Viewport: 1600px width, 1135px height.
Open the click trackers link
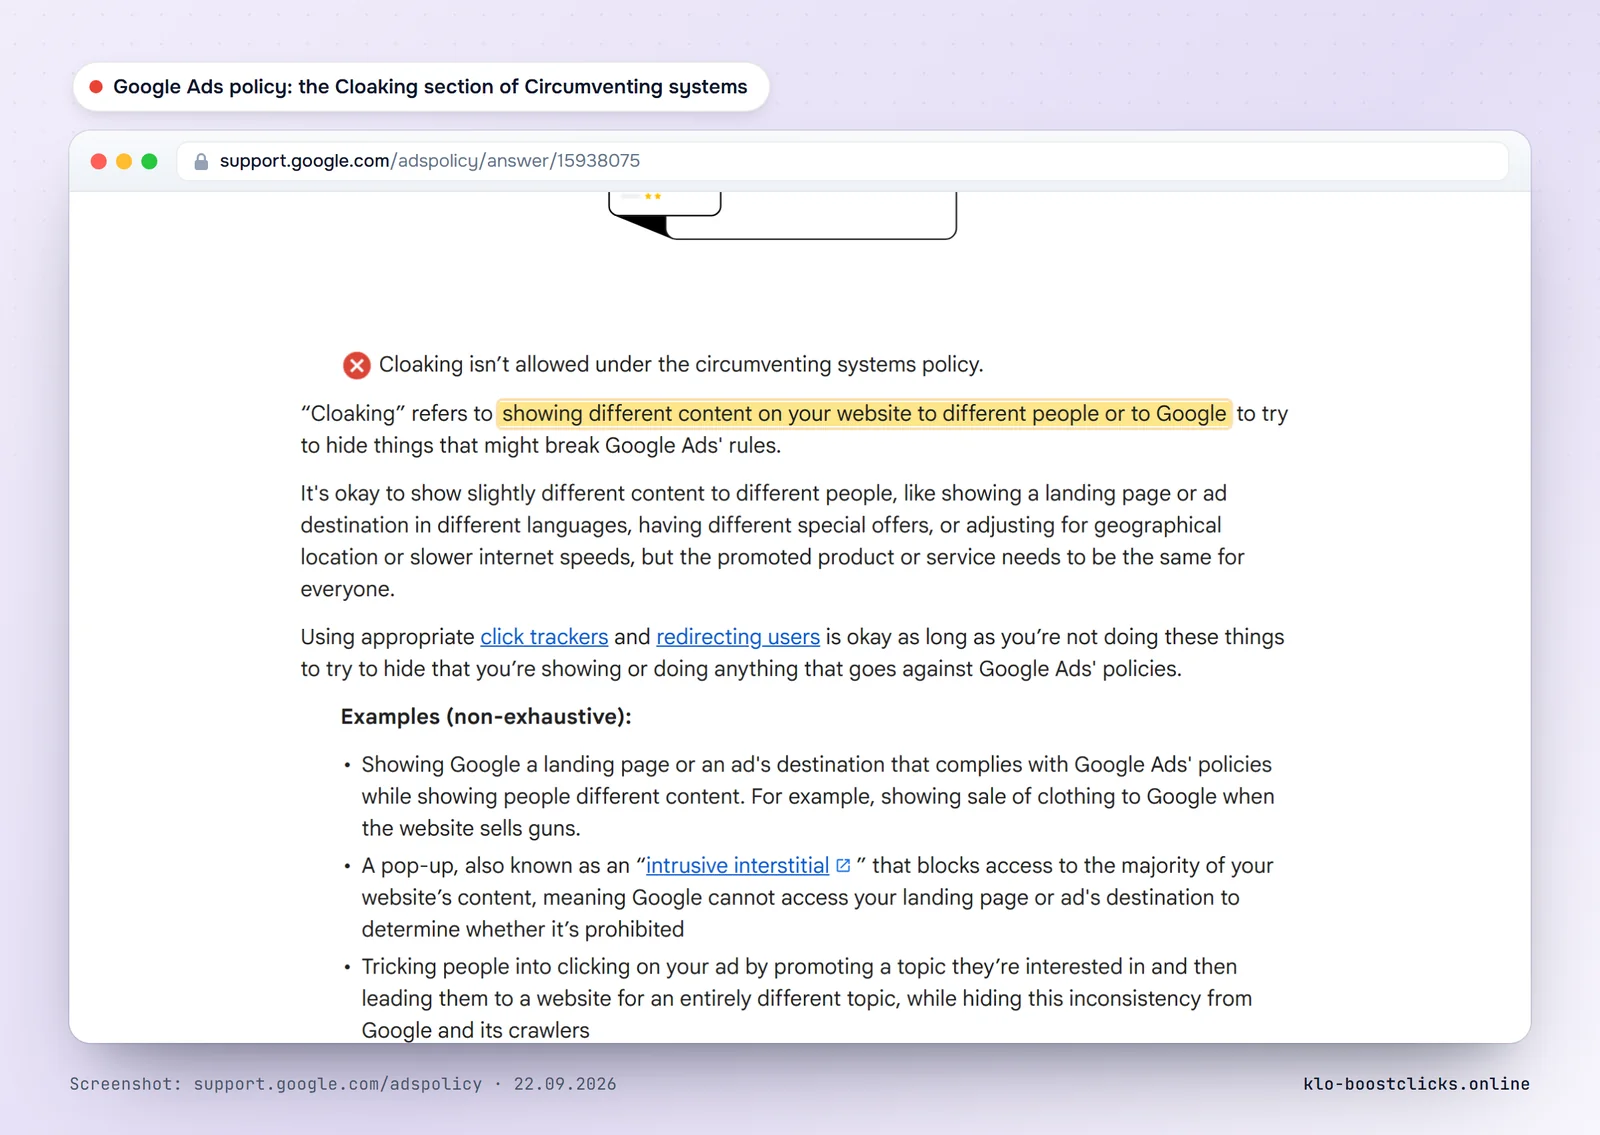point(544,637)
